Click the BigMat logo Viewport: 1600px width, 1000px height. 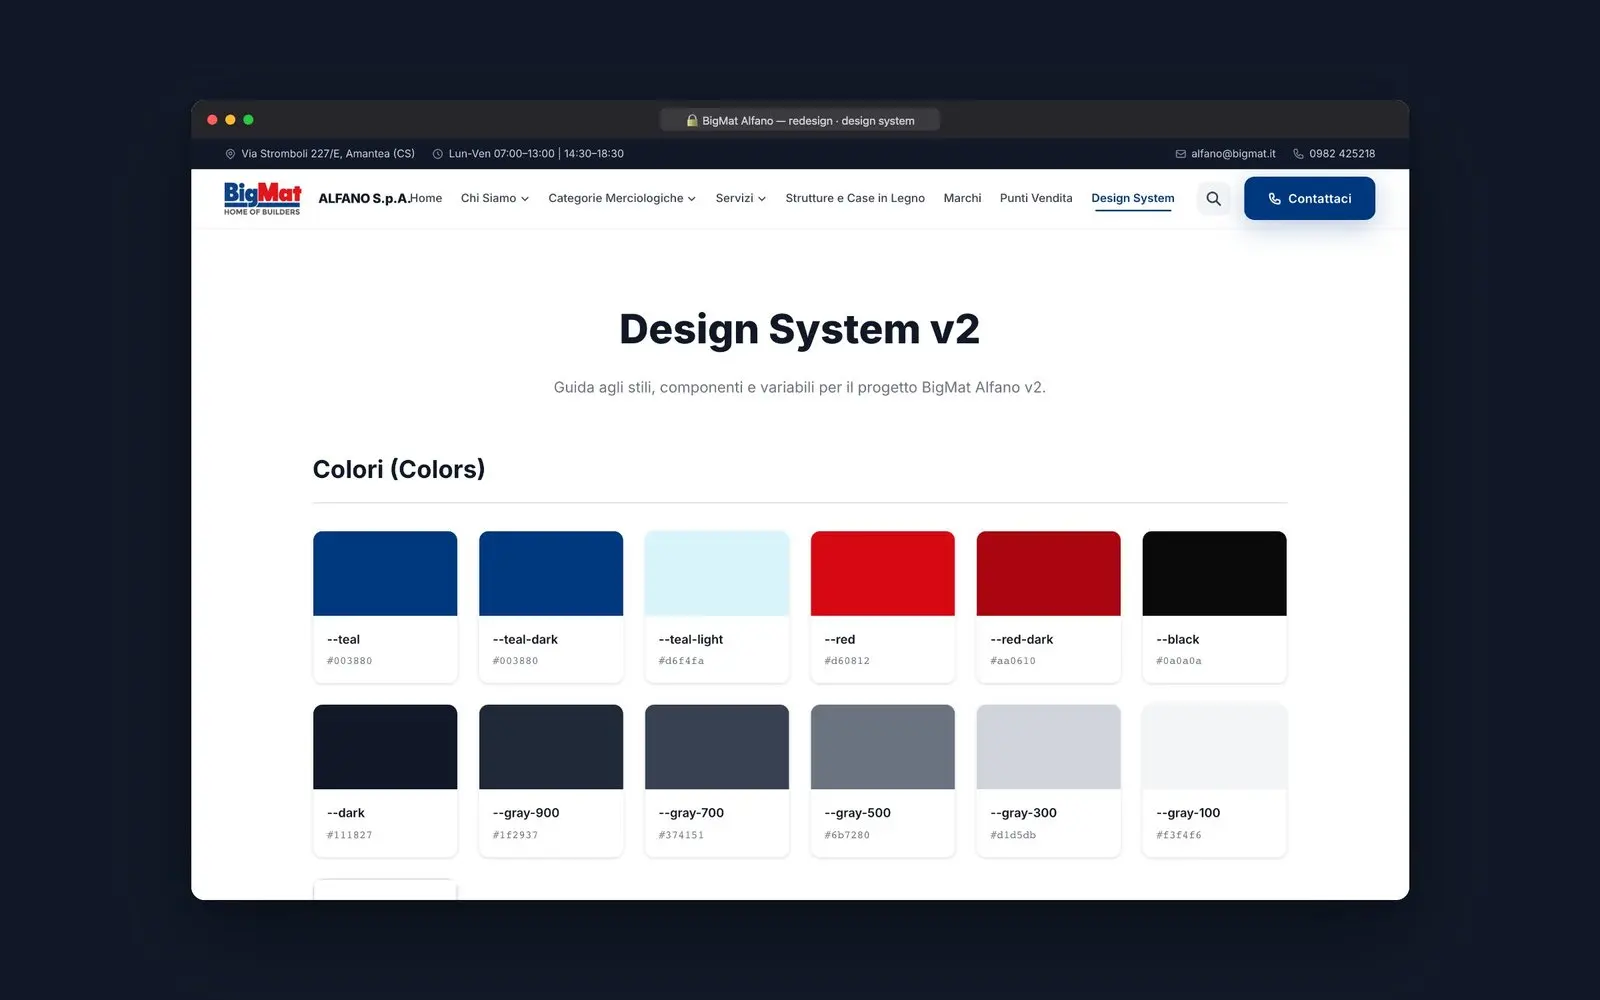[x=262, y=198]
